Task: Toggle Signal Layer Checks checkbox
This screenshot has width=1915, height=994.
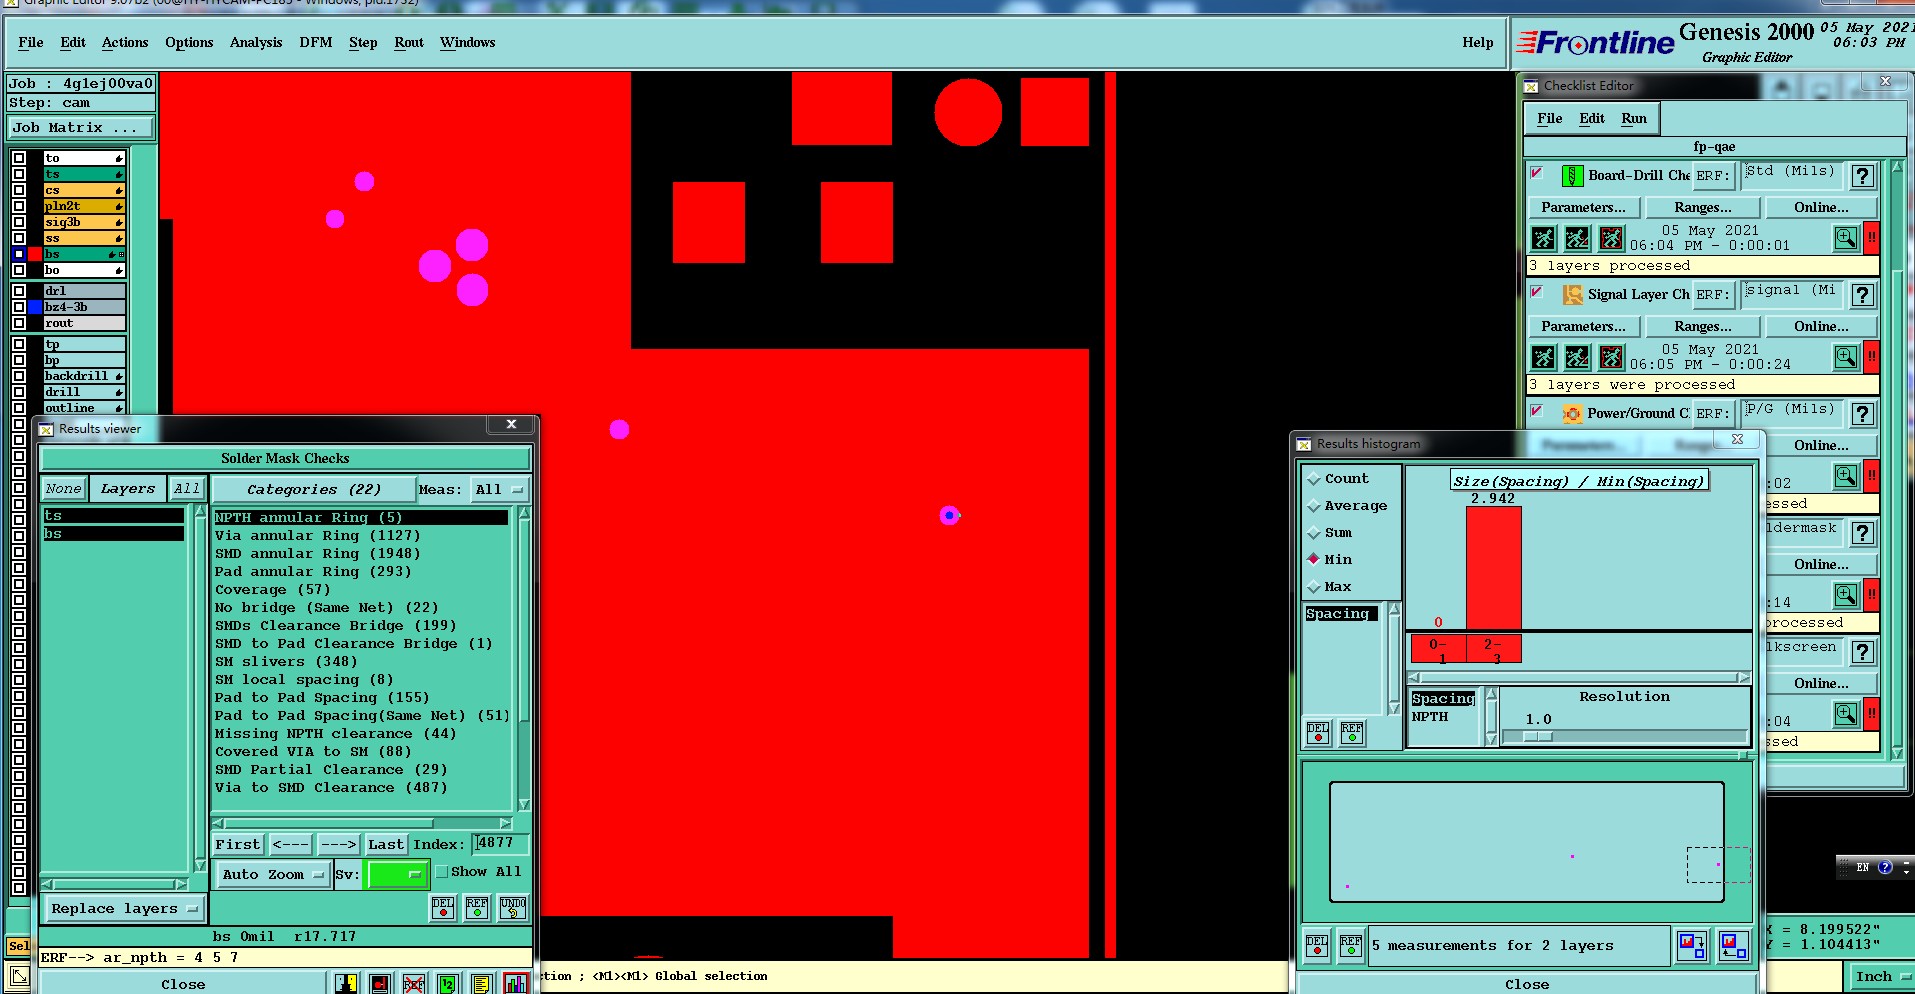Action: (x=1537, y=292)
